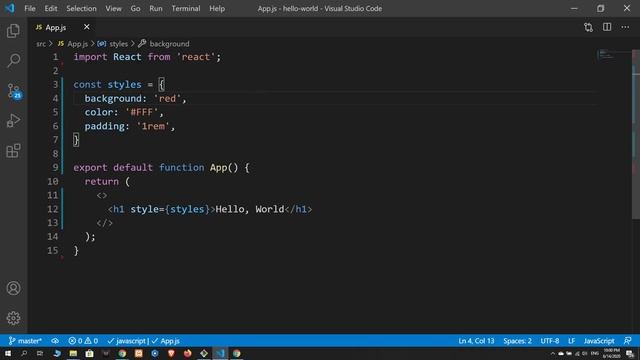
Task: Open Task View on the taskbar
Action: [40, 353]
